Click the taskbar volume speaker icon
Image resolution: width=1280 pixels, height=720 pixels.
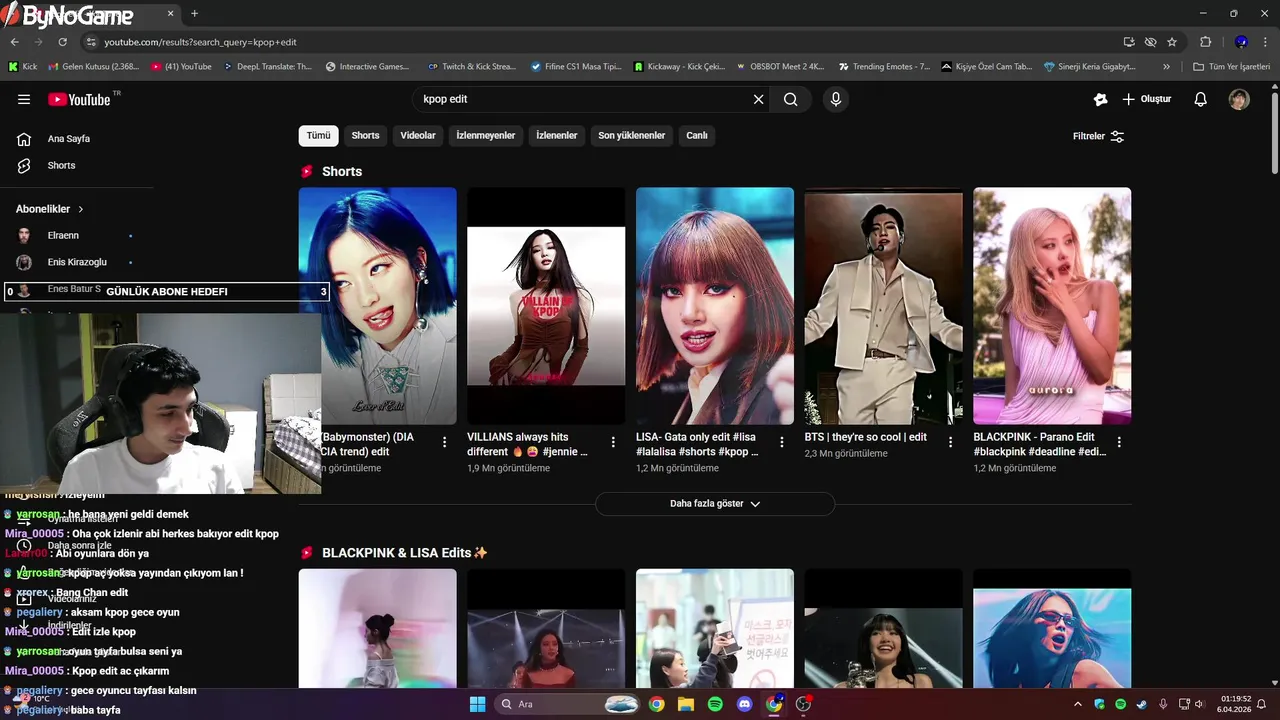coord(1198,704)
